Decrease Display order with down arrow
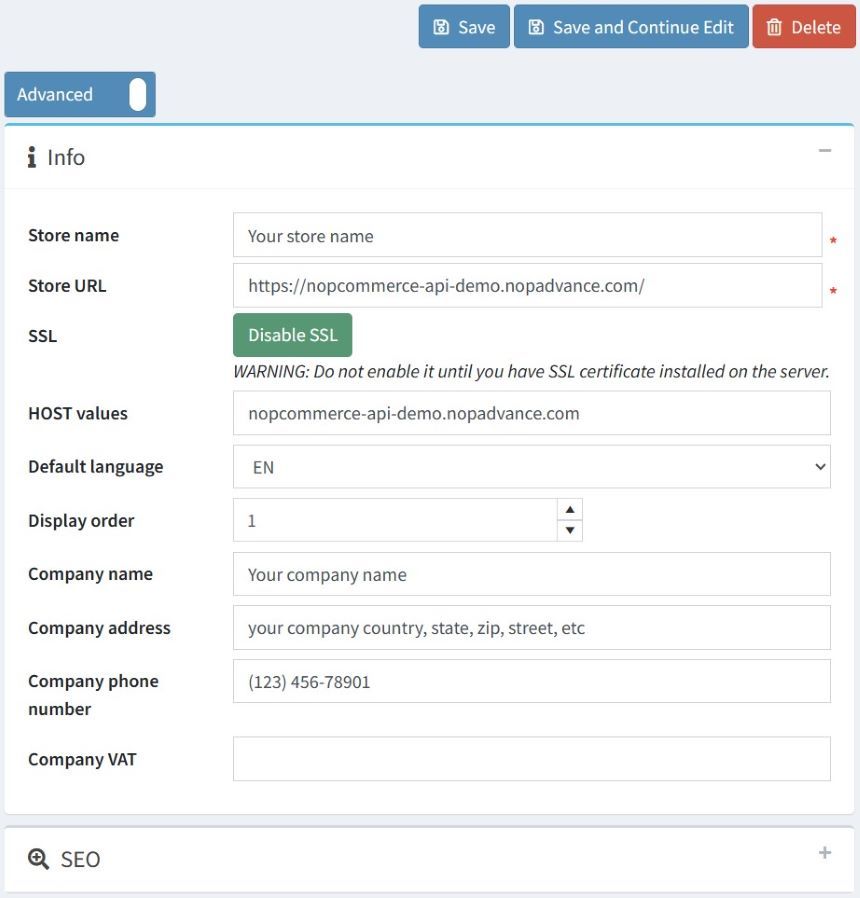Viewport: 860px width, 898px height. [x=570, y=530]
